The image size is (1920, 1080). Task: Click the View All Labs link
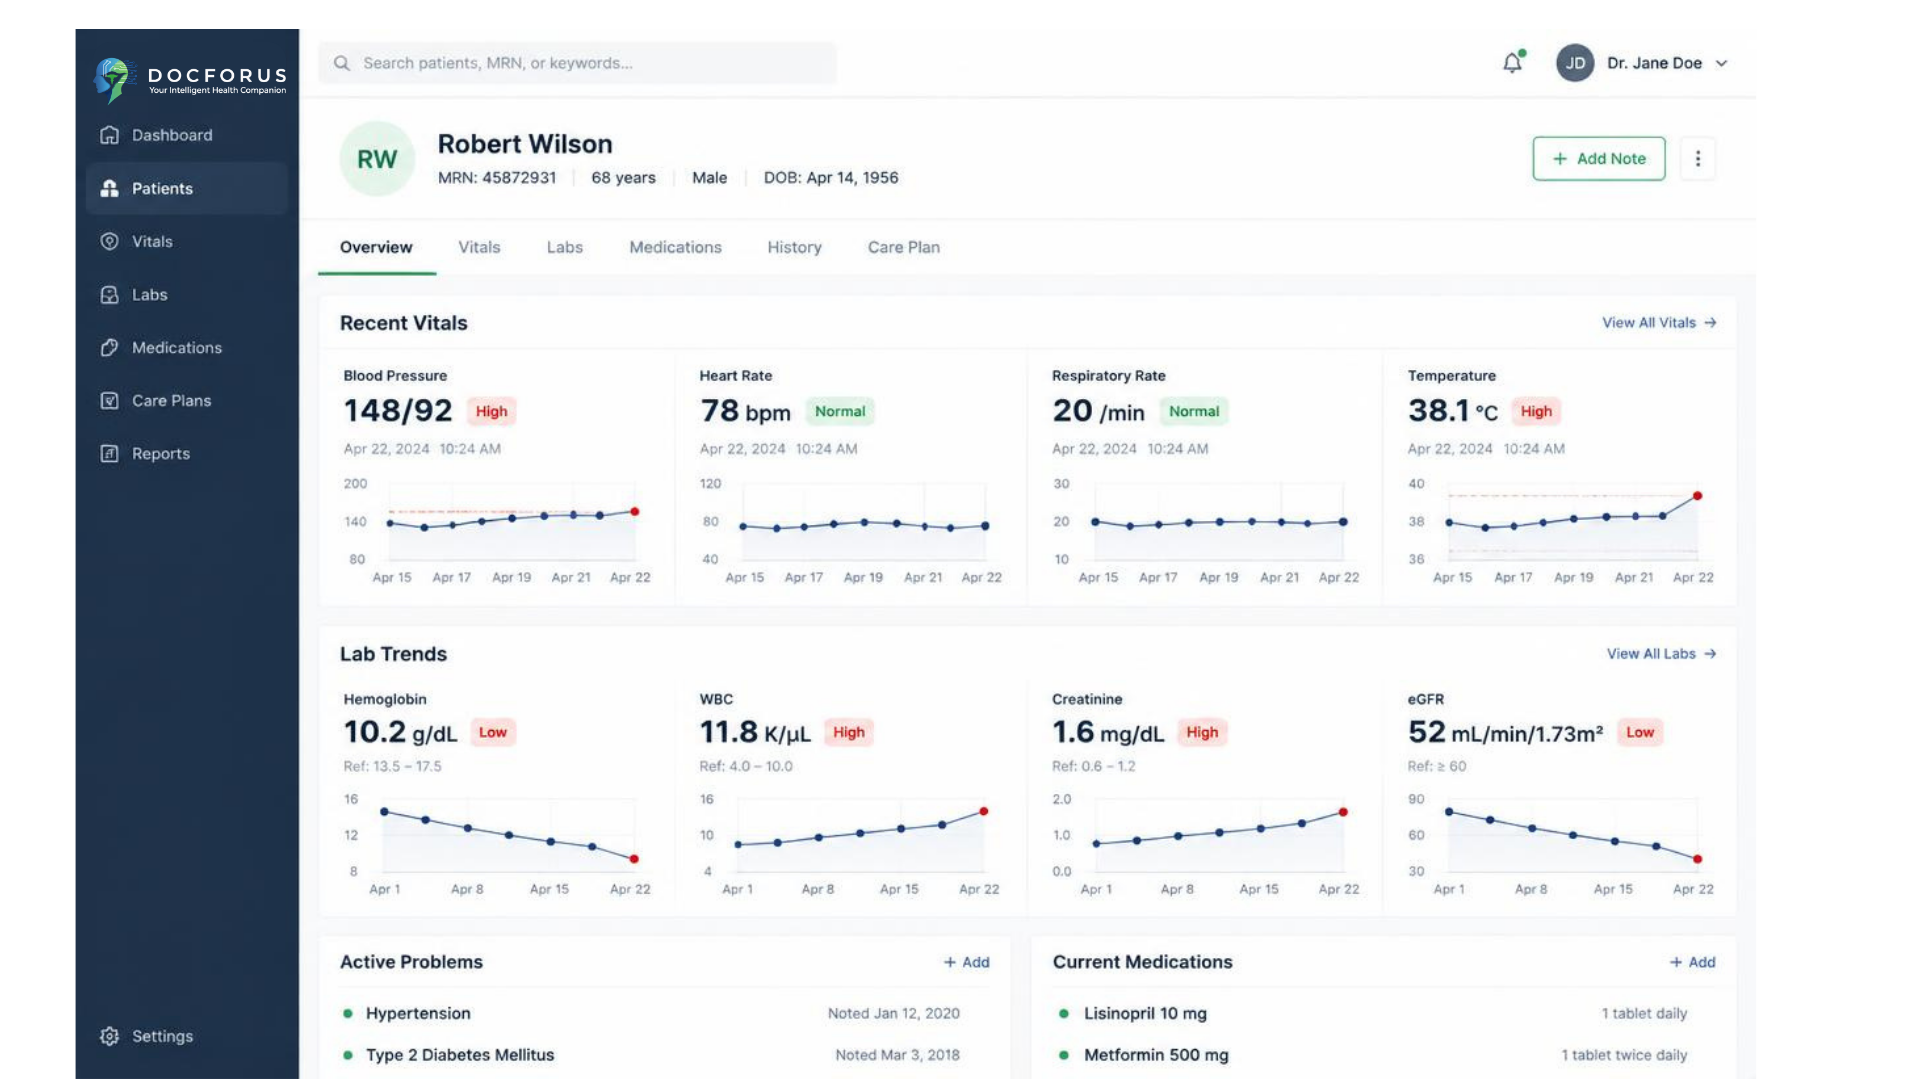pyautogui.click(x=1661, y=653)
